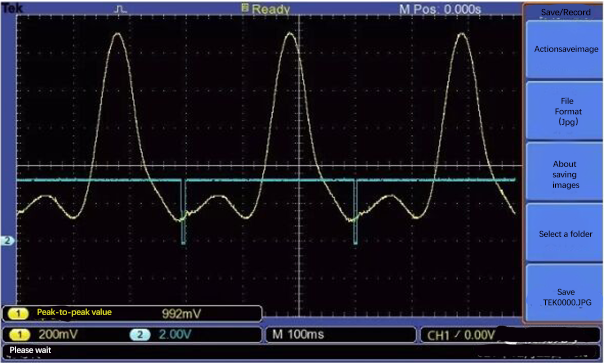Click the Ready status indicator icon

[245, 7]
